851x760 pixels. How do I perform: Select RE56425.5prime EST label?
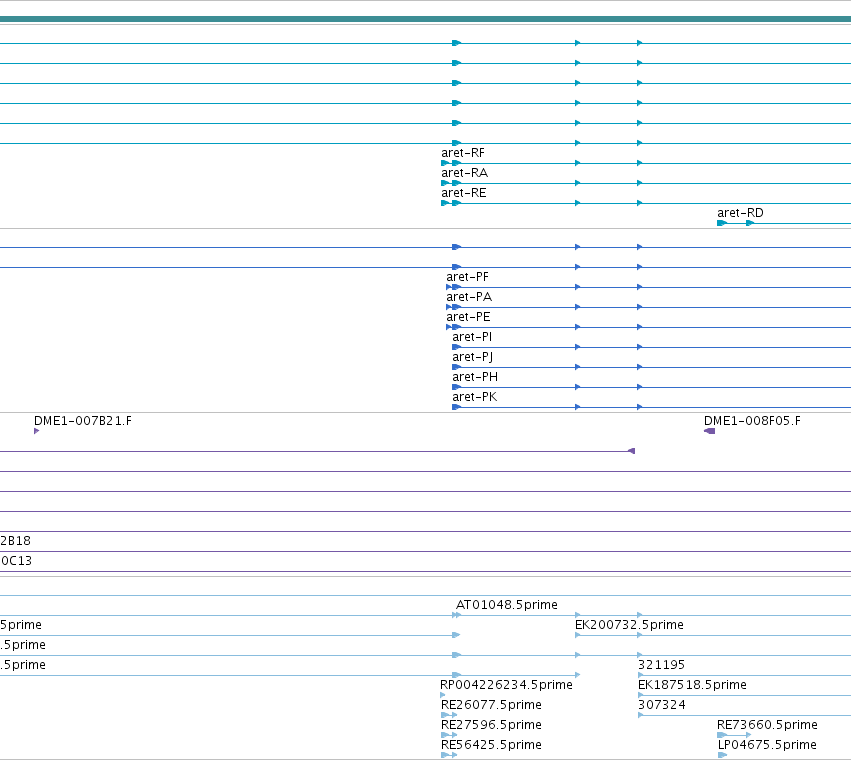click(491, 745)
